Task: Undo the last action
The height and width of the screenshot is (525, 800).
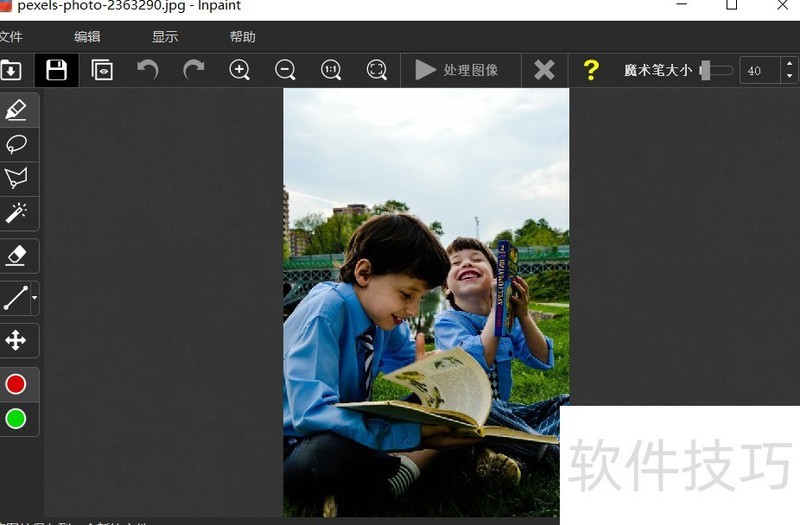Action: [147, 70]
